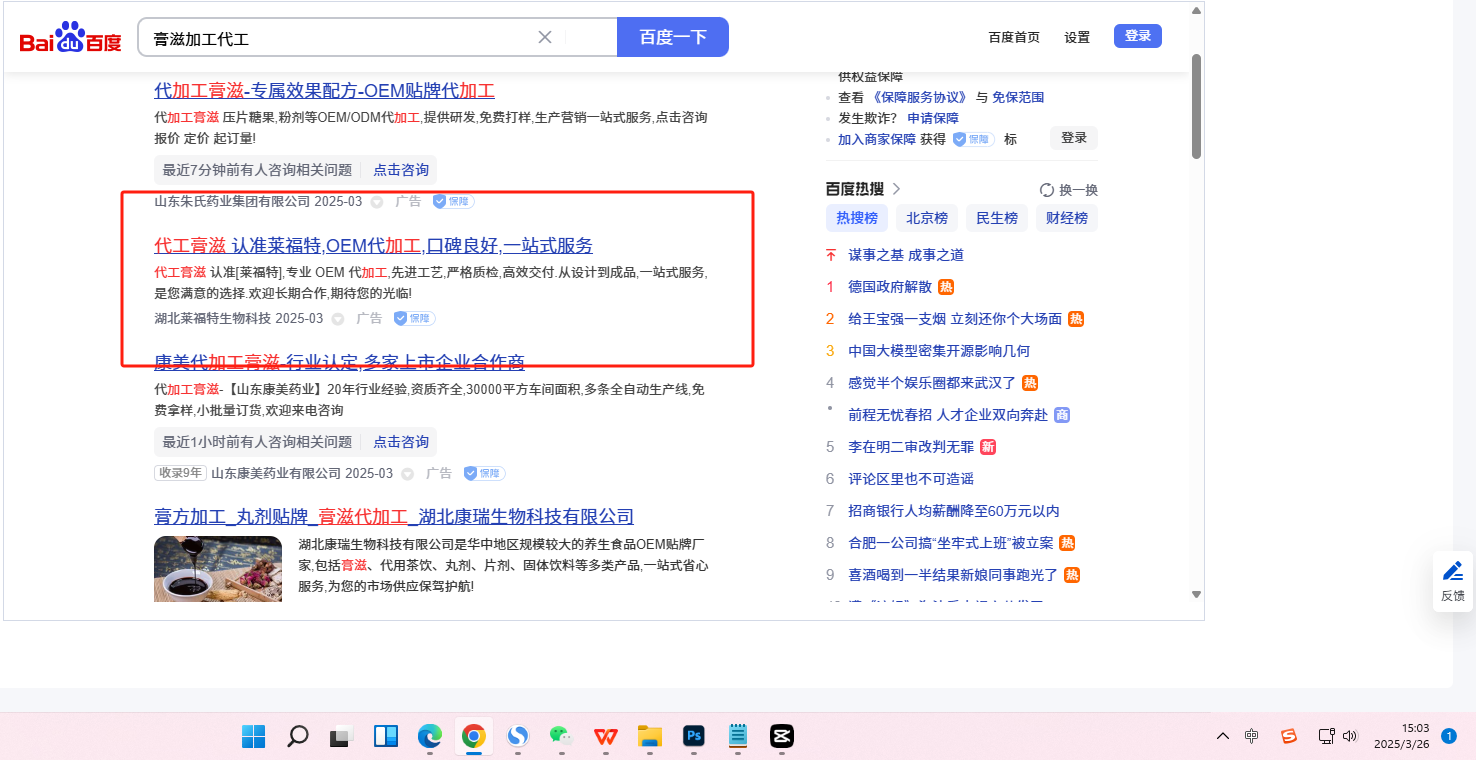Expand dropdown arrow beside 湖北莱福特生物科技 2025-03
This screenshot has width=1476, height=760.
coord(338,319)
